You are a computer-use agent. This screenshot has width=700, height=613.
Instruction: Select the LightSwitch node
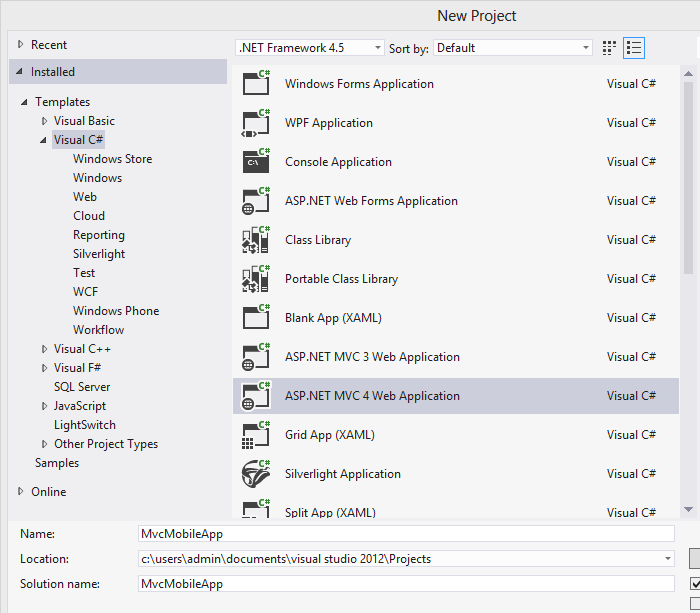pos(85,425)
